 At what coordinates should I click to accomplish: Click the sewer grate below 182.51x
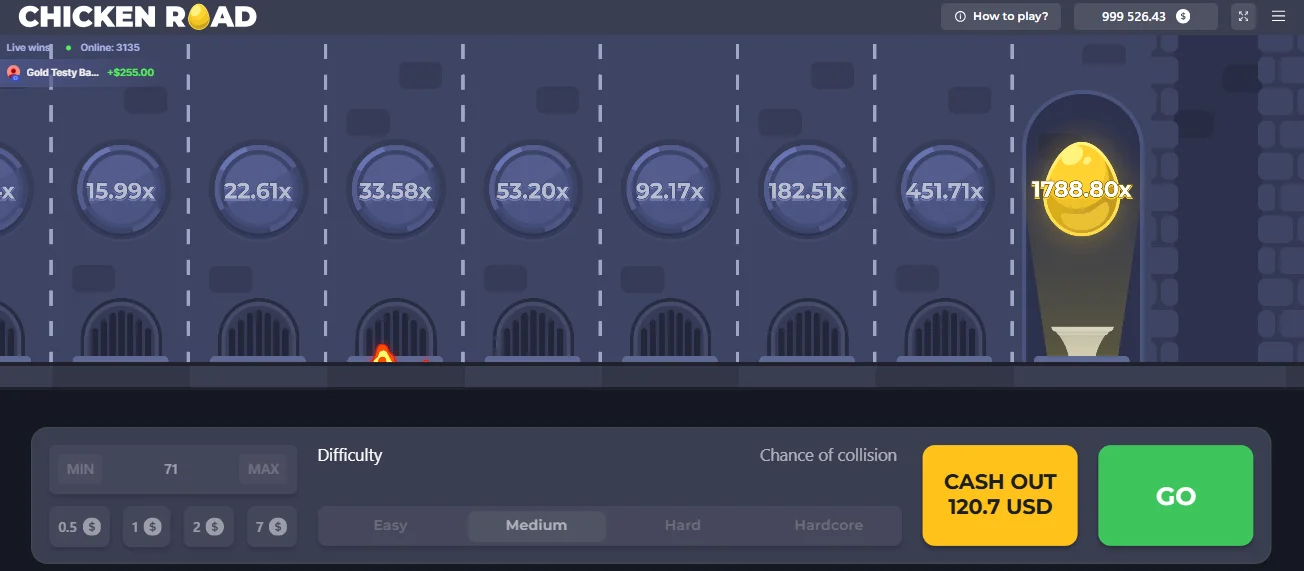coord(808,329)
